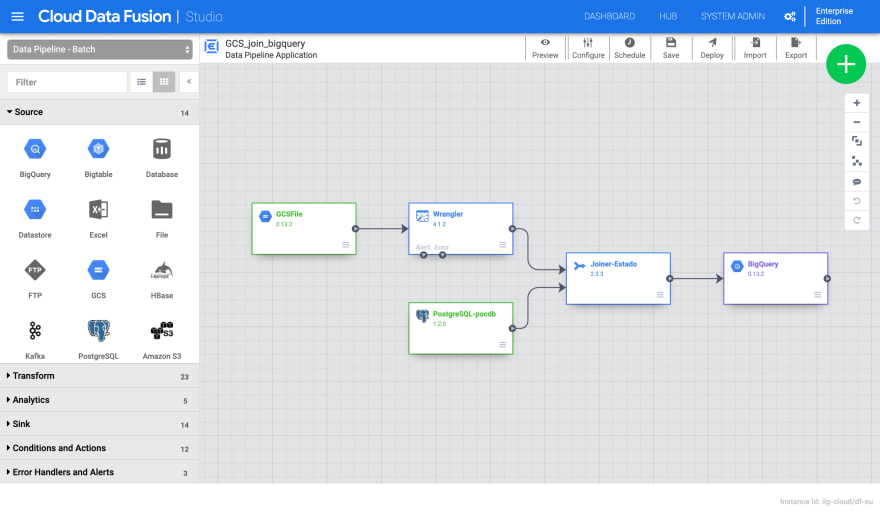
Task: Go to Dashboard
Action: [x=609, y=16]
